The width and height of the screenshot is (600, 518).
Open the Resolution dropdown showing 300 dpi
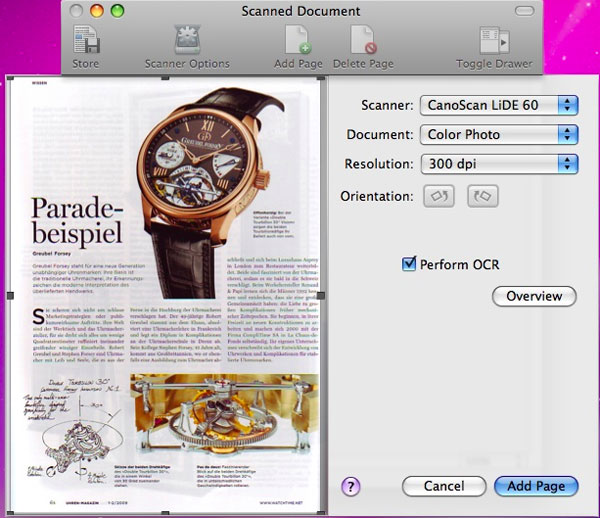click(x=499, y=164)
